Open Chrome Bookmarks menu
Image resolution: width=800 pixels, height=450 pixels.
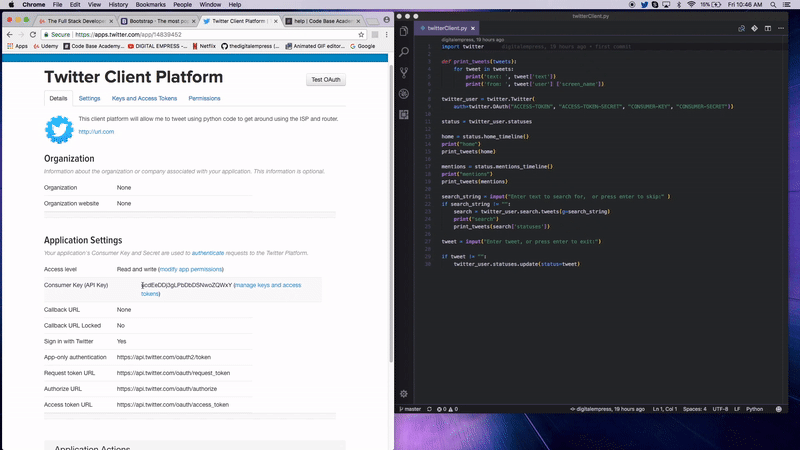(151, 5)
